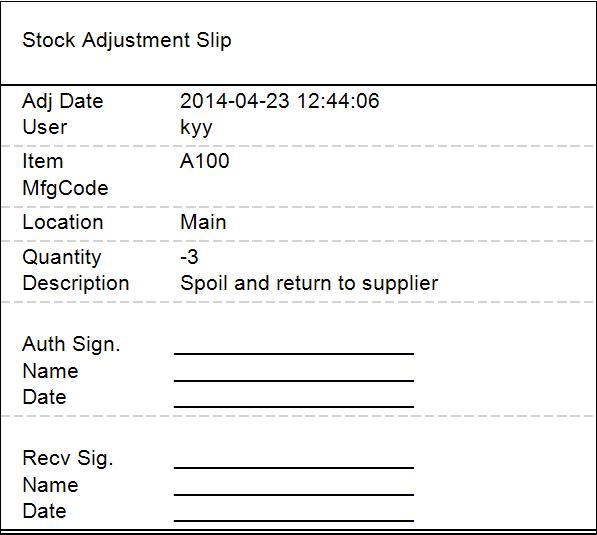Click the User label
The width and height of the screenshot is (597, 535).
(x=45, y=127)
